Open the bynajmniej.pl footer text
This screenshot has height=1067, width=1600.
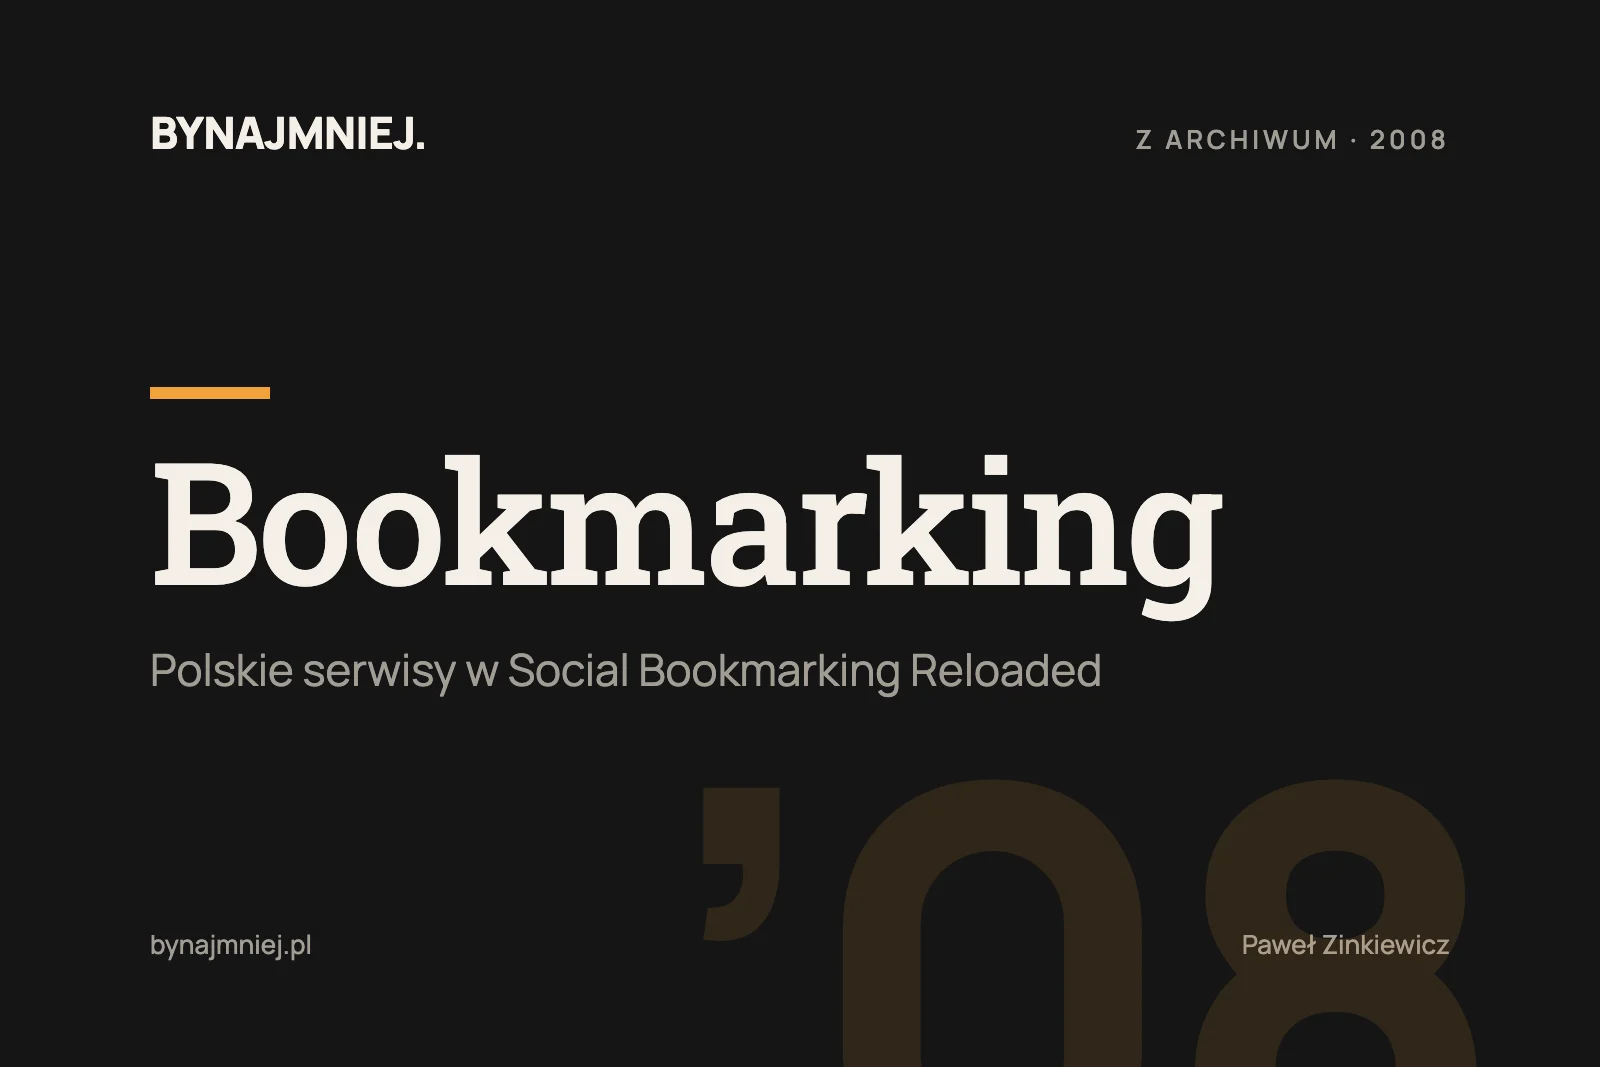[231, 946]
